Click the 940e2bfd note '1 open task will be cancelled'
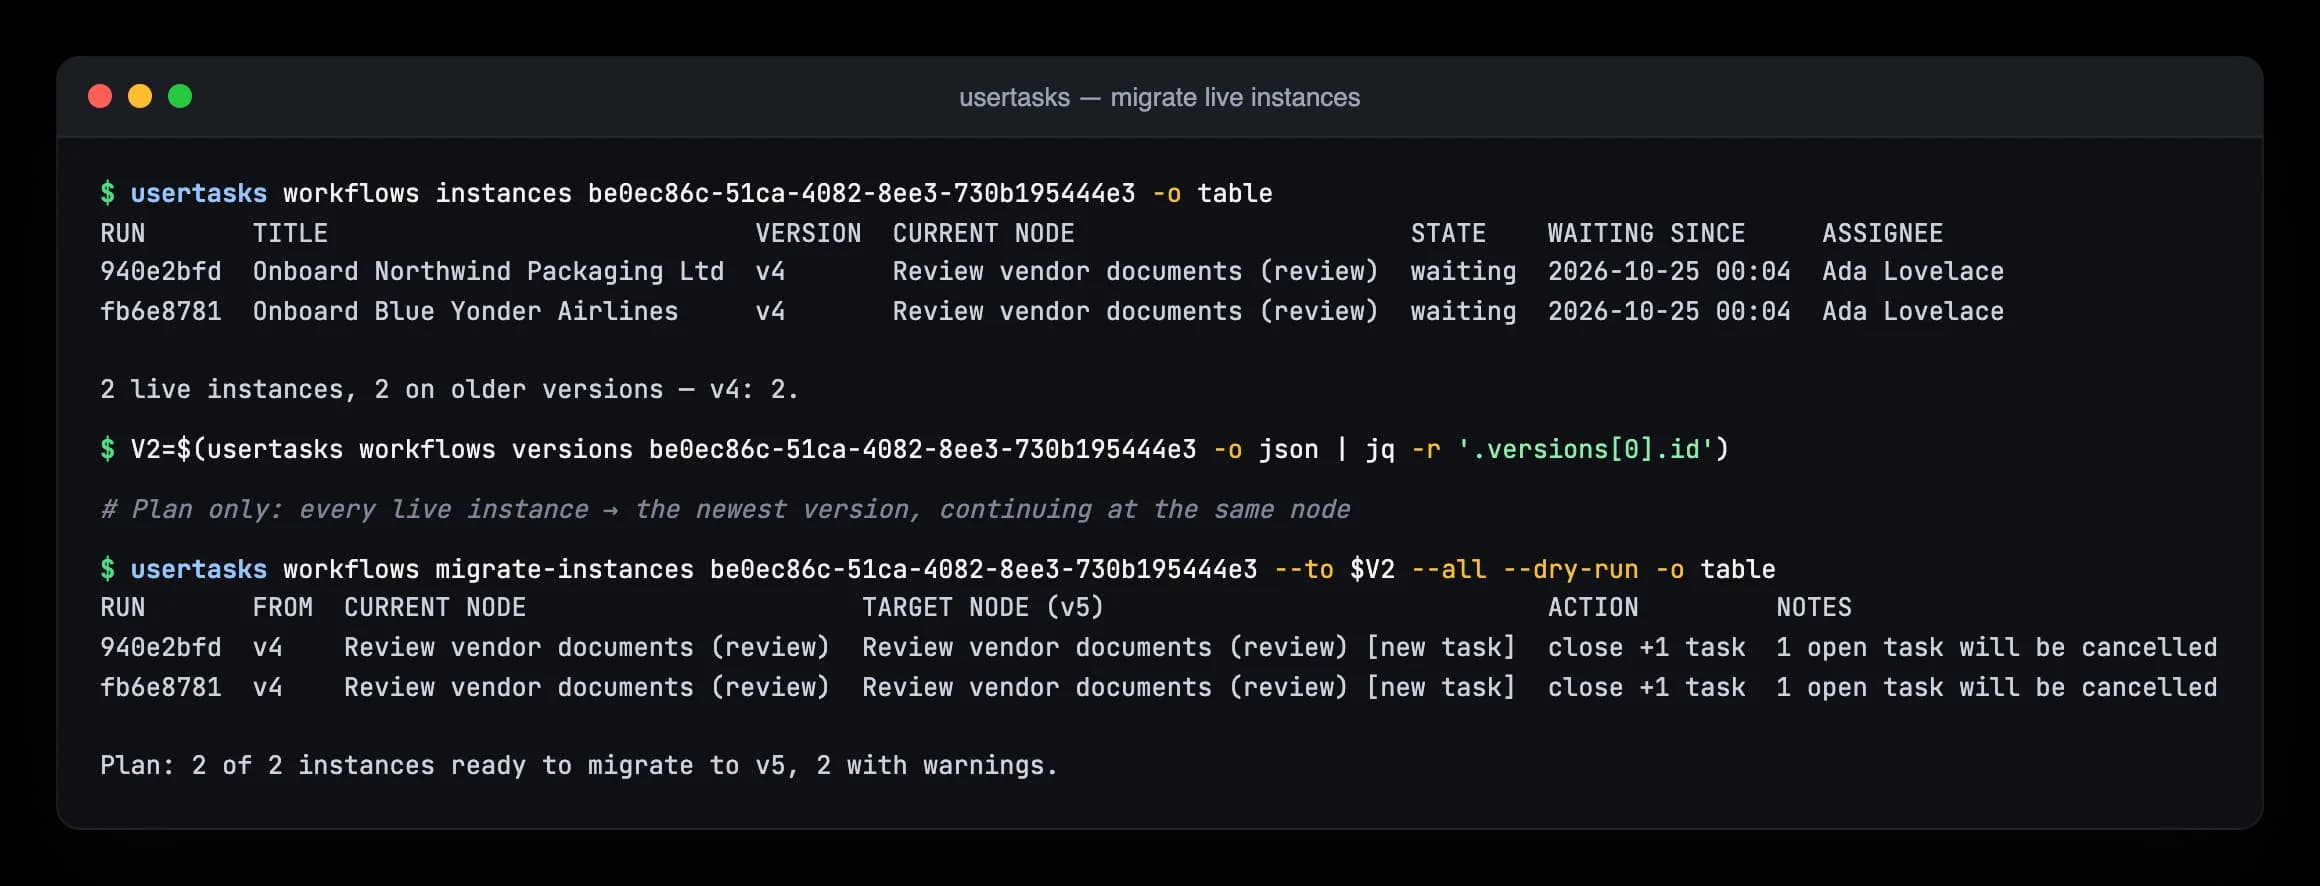The image size is (2320, 886). pyautogui.click(x=1997, y=647)
